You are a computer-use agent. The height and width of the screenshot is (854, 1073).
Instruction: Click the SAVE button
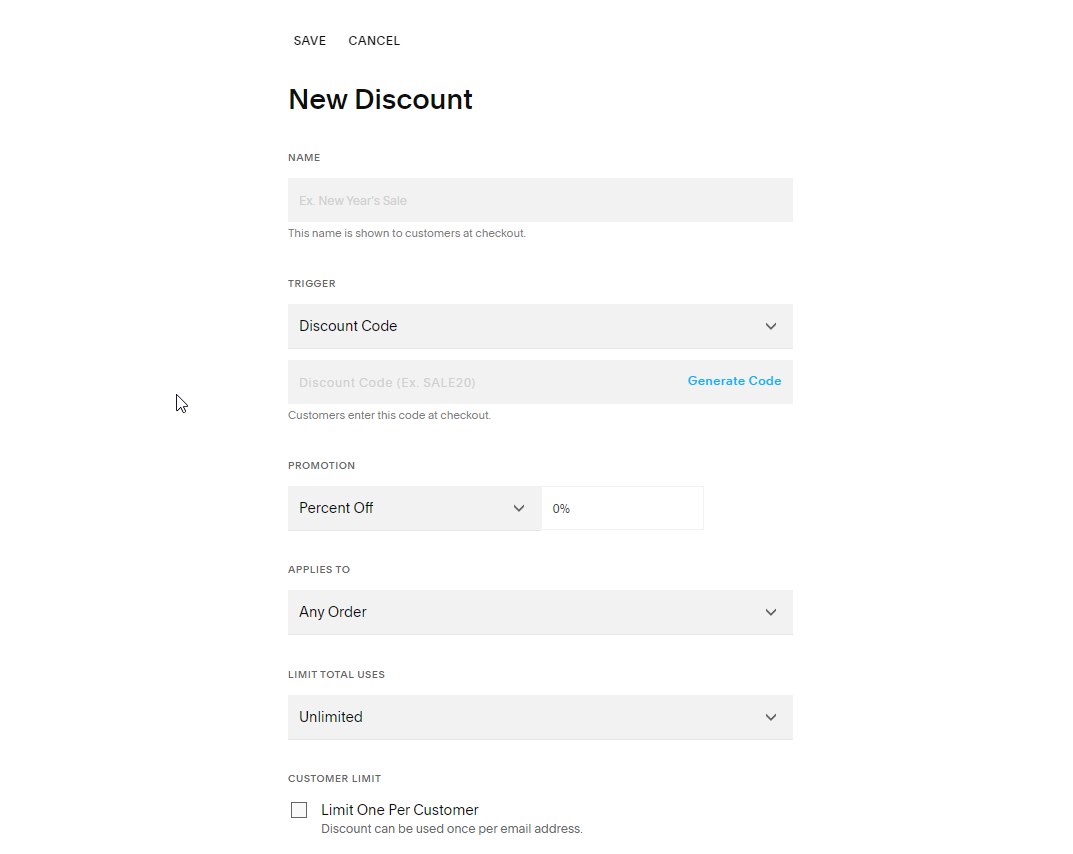(310, 41)
